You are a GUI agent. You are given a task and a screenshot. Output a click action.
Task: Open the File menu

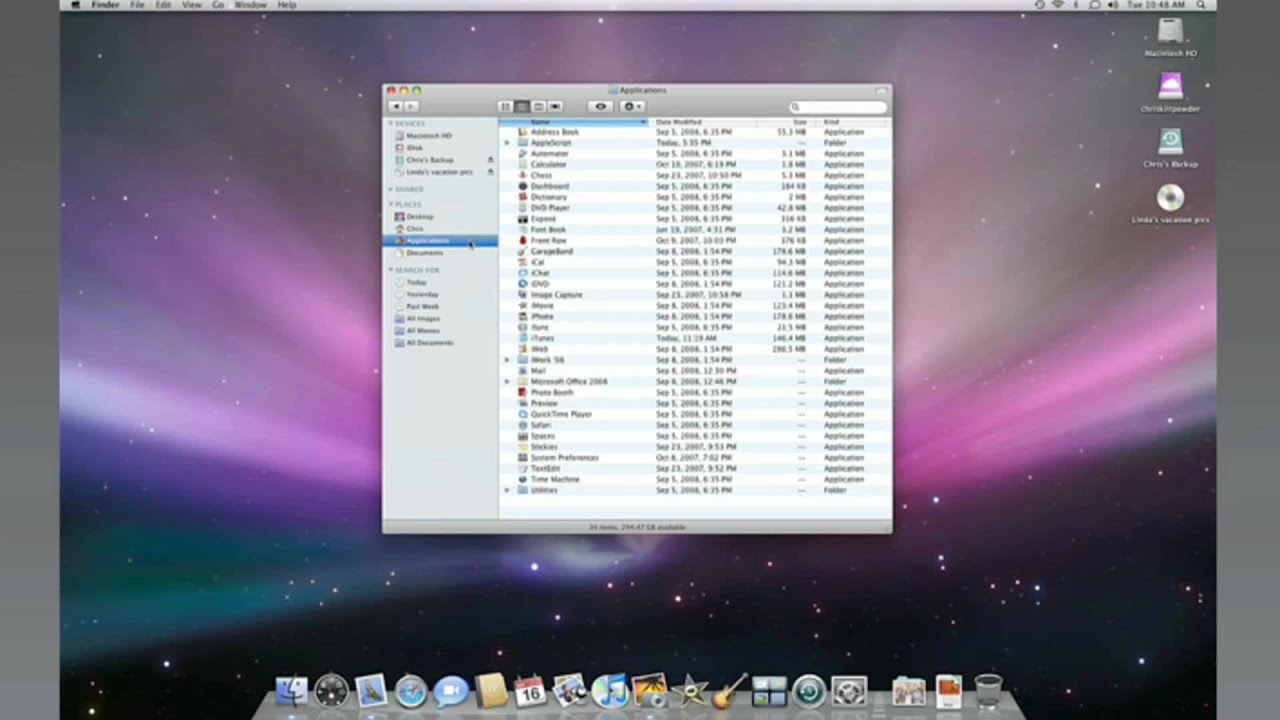pos(137,5)
